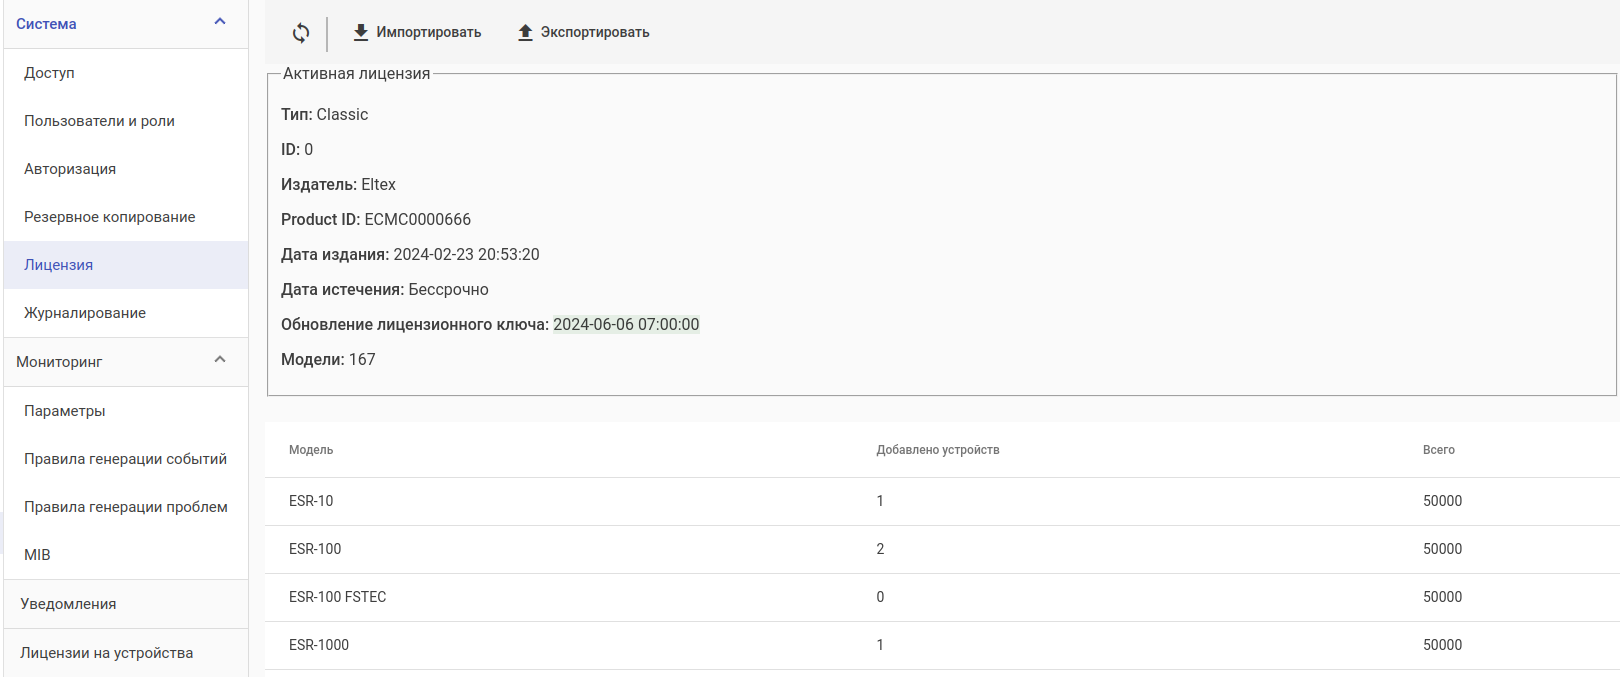Open Резервное копирование section

point(110,217)
